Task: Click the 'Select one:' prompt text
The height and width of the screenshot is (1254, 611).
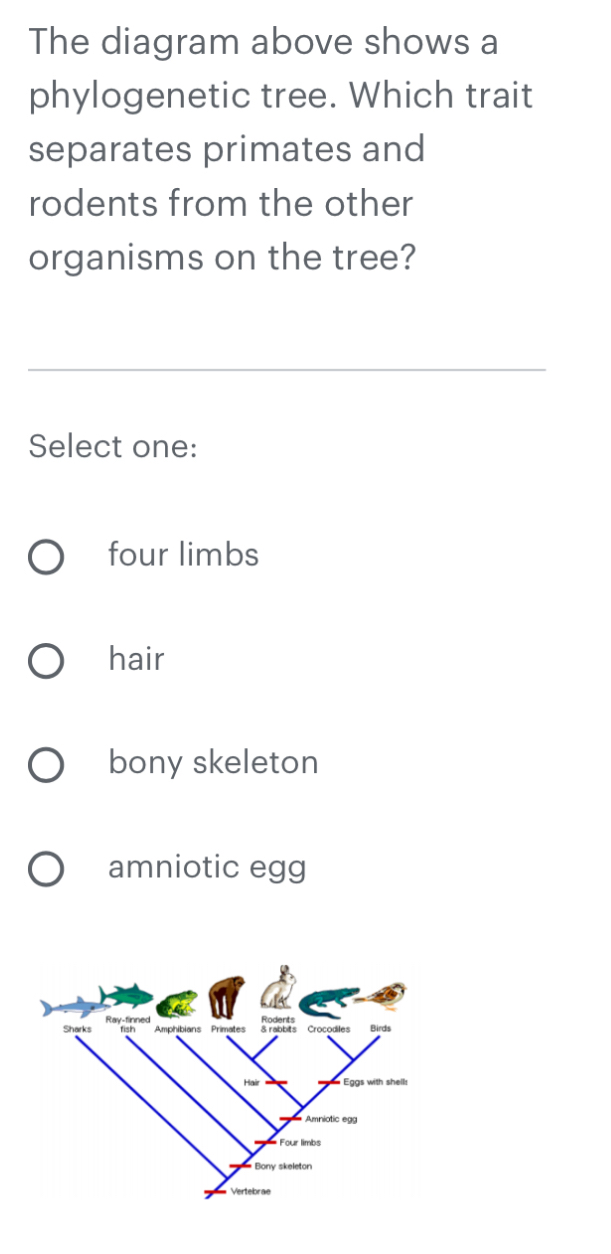Action: tap(113, 446)
